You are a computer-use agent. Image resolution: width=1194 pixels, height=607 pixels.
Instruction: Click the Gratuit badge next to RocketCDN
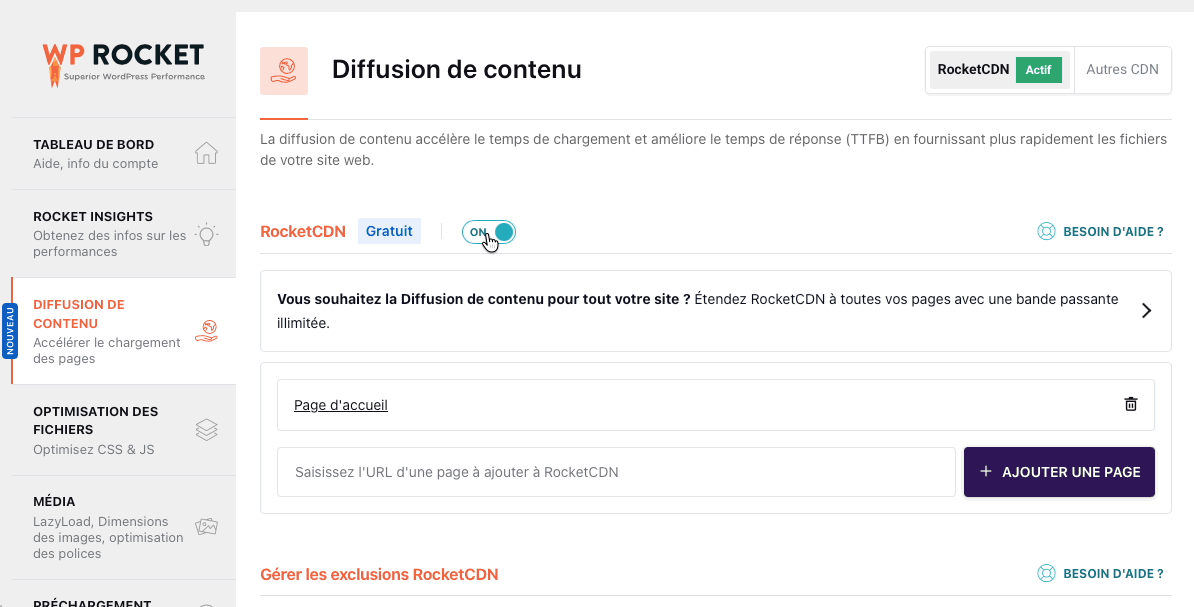(389, 232)
